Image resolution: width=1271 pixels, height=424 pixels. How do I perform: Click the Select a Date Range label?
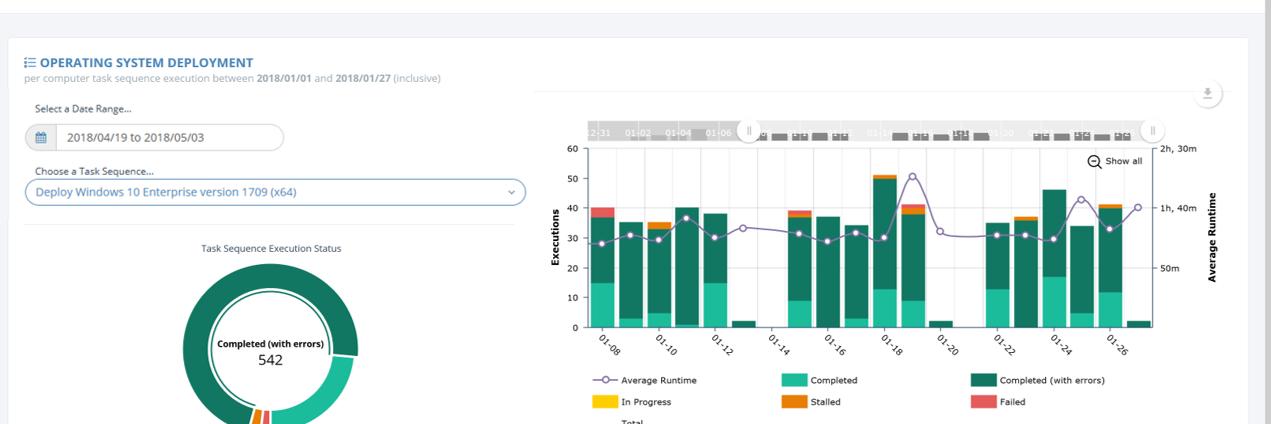click(x=83, y=108)
